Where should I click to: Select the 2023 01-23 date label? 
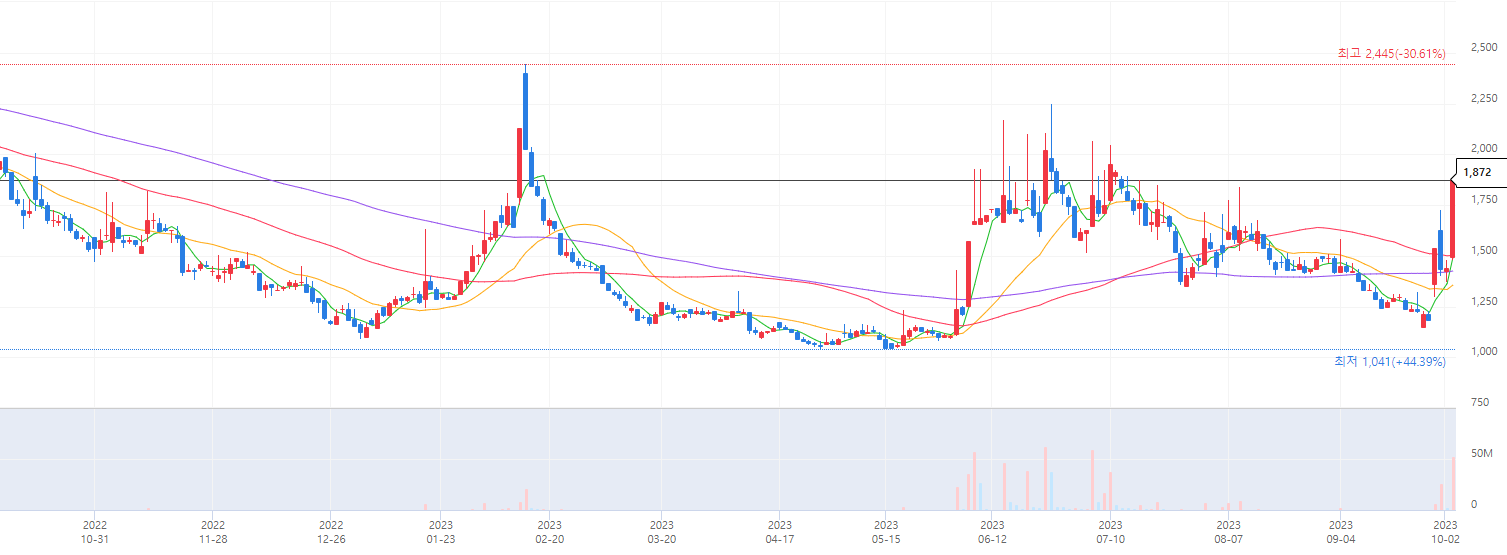coord(440,531)
